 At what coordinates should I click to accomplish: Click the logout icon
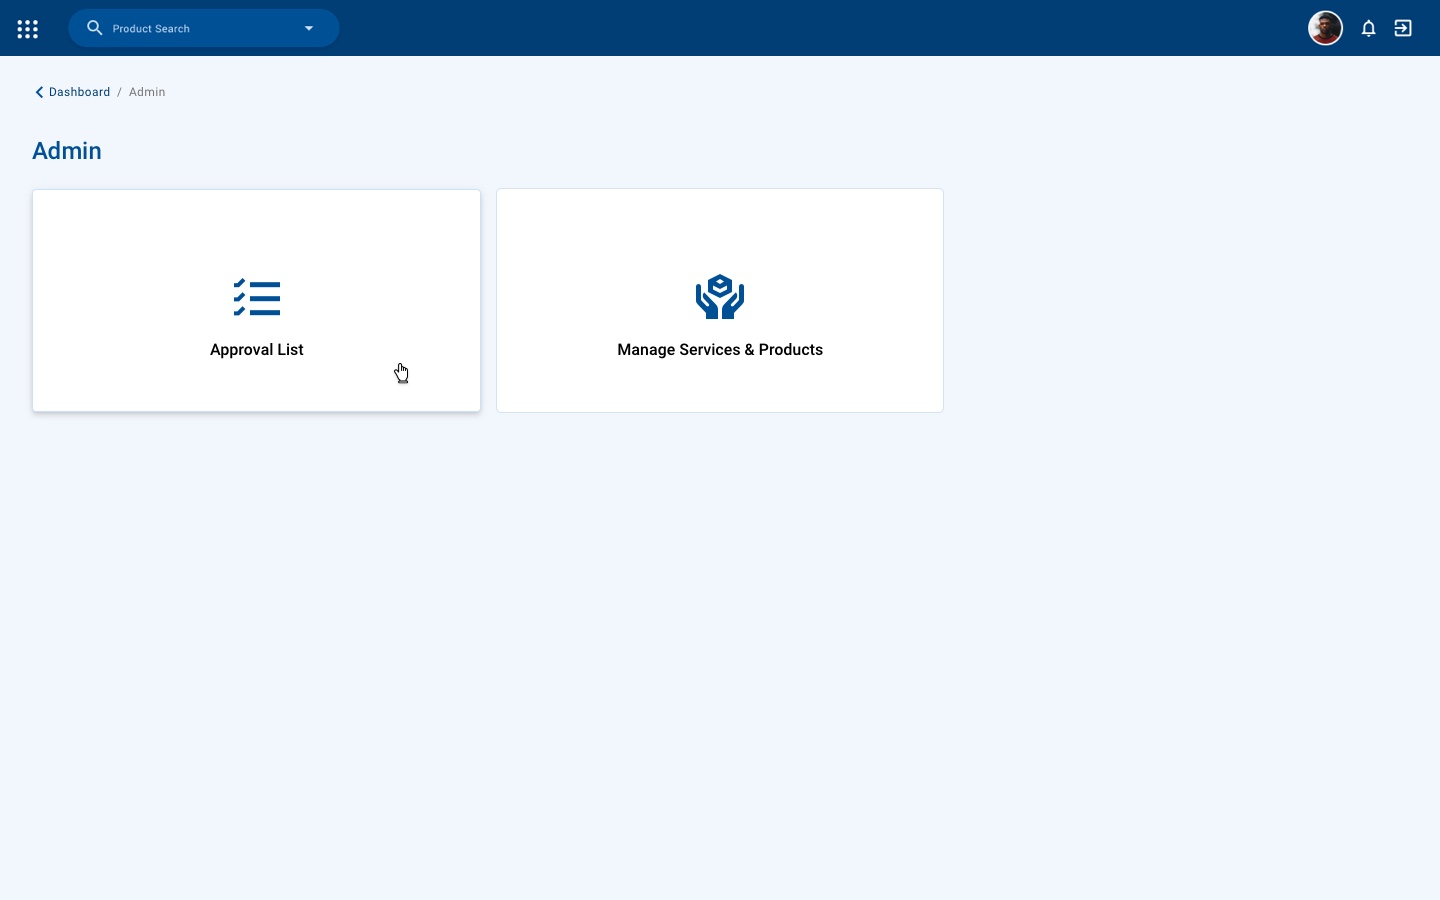(x=1403, y=28)
